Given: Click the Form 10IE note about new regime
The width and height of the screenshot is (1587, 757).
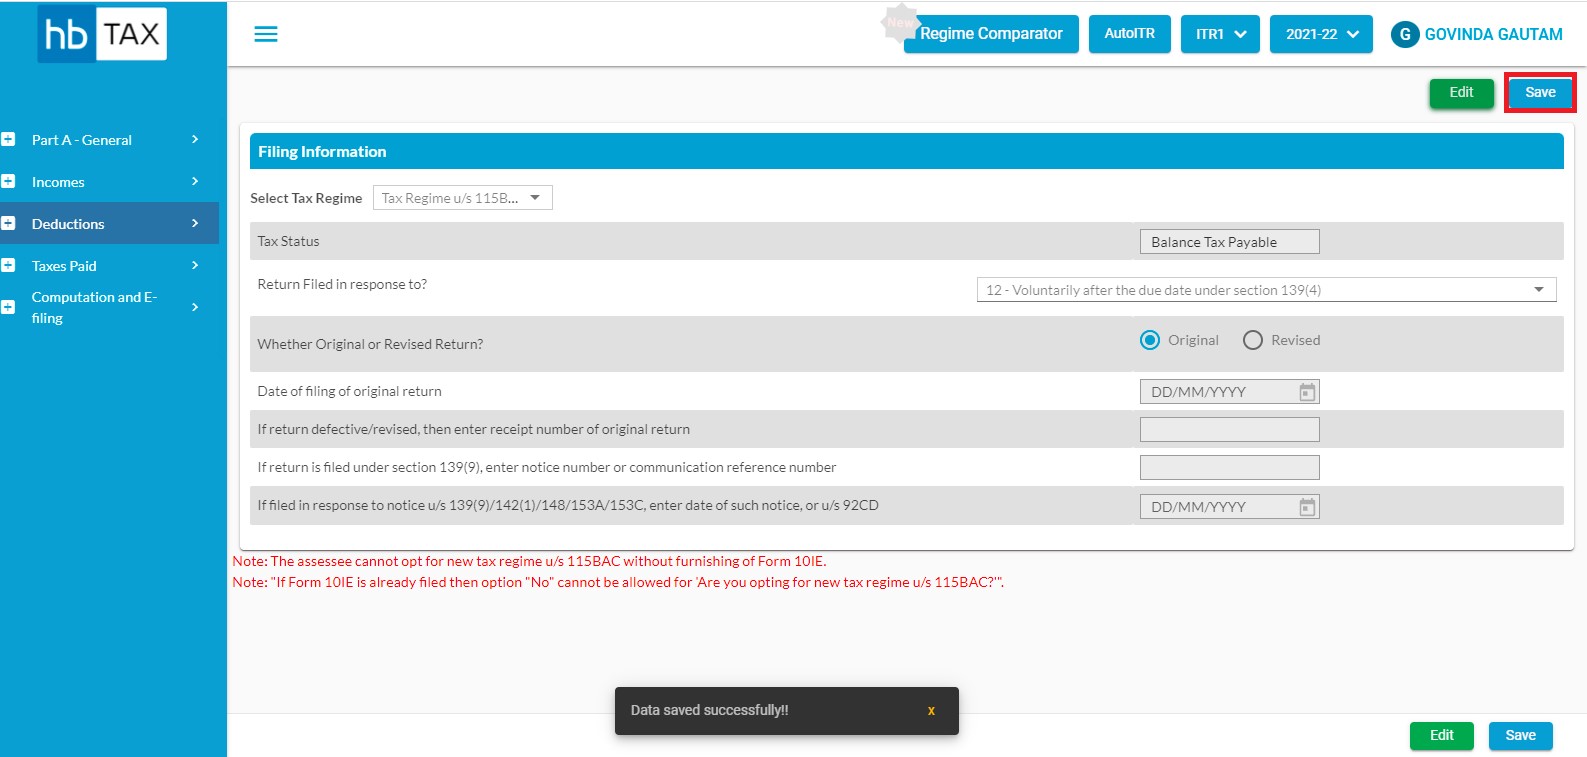Looking at the screenshot, I should coord(529,561).
